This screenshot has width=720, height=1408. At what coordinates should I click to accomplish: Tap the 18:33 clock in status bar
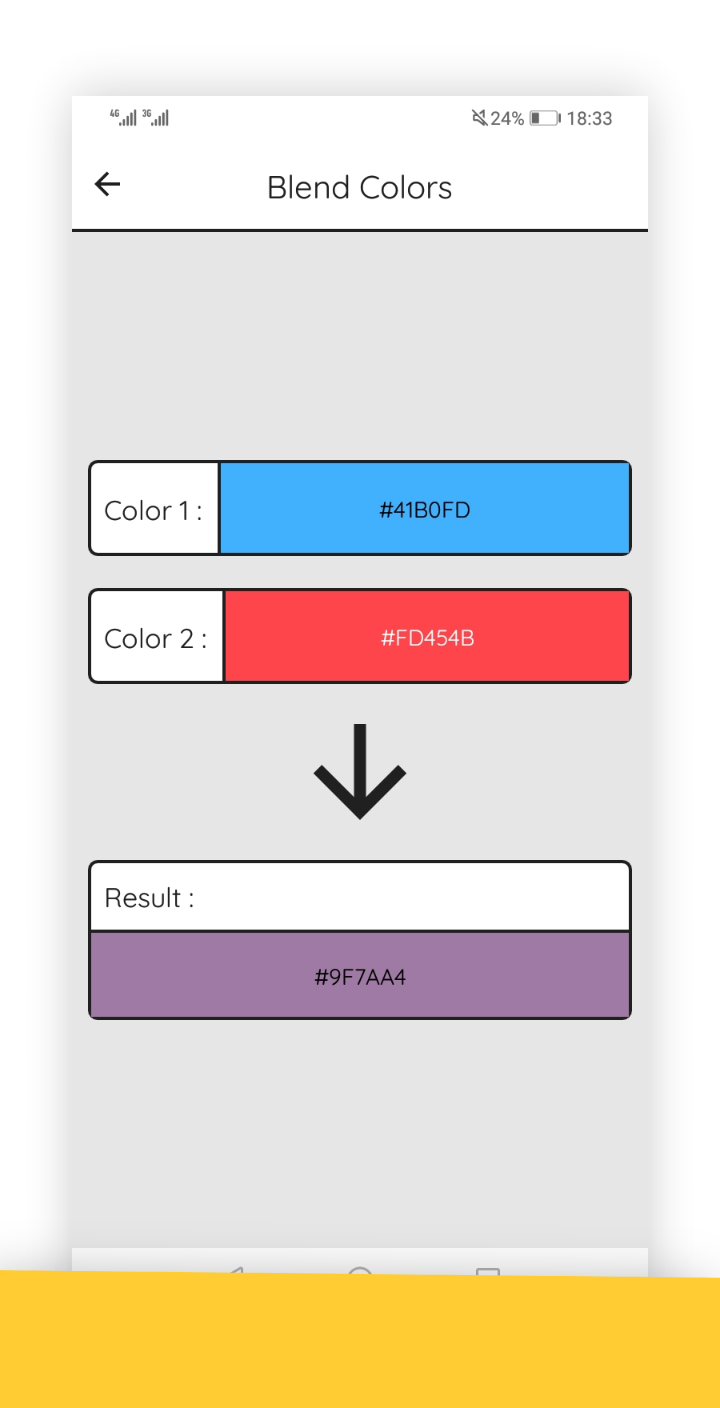click(x=589, y=118)
